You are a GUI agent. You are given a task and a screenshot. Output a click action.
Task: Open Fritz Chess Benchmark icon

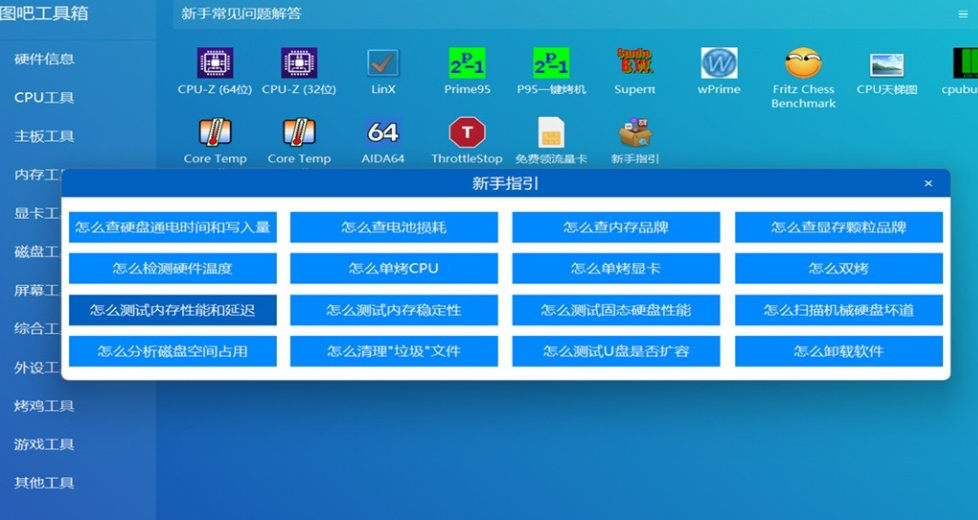pos(803,63)
